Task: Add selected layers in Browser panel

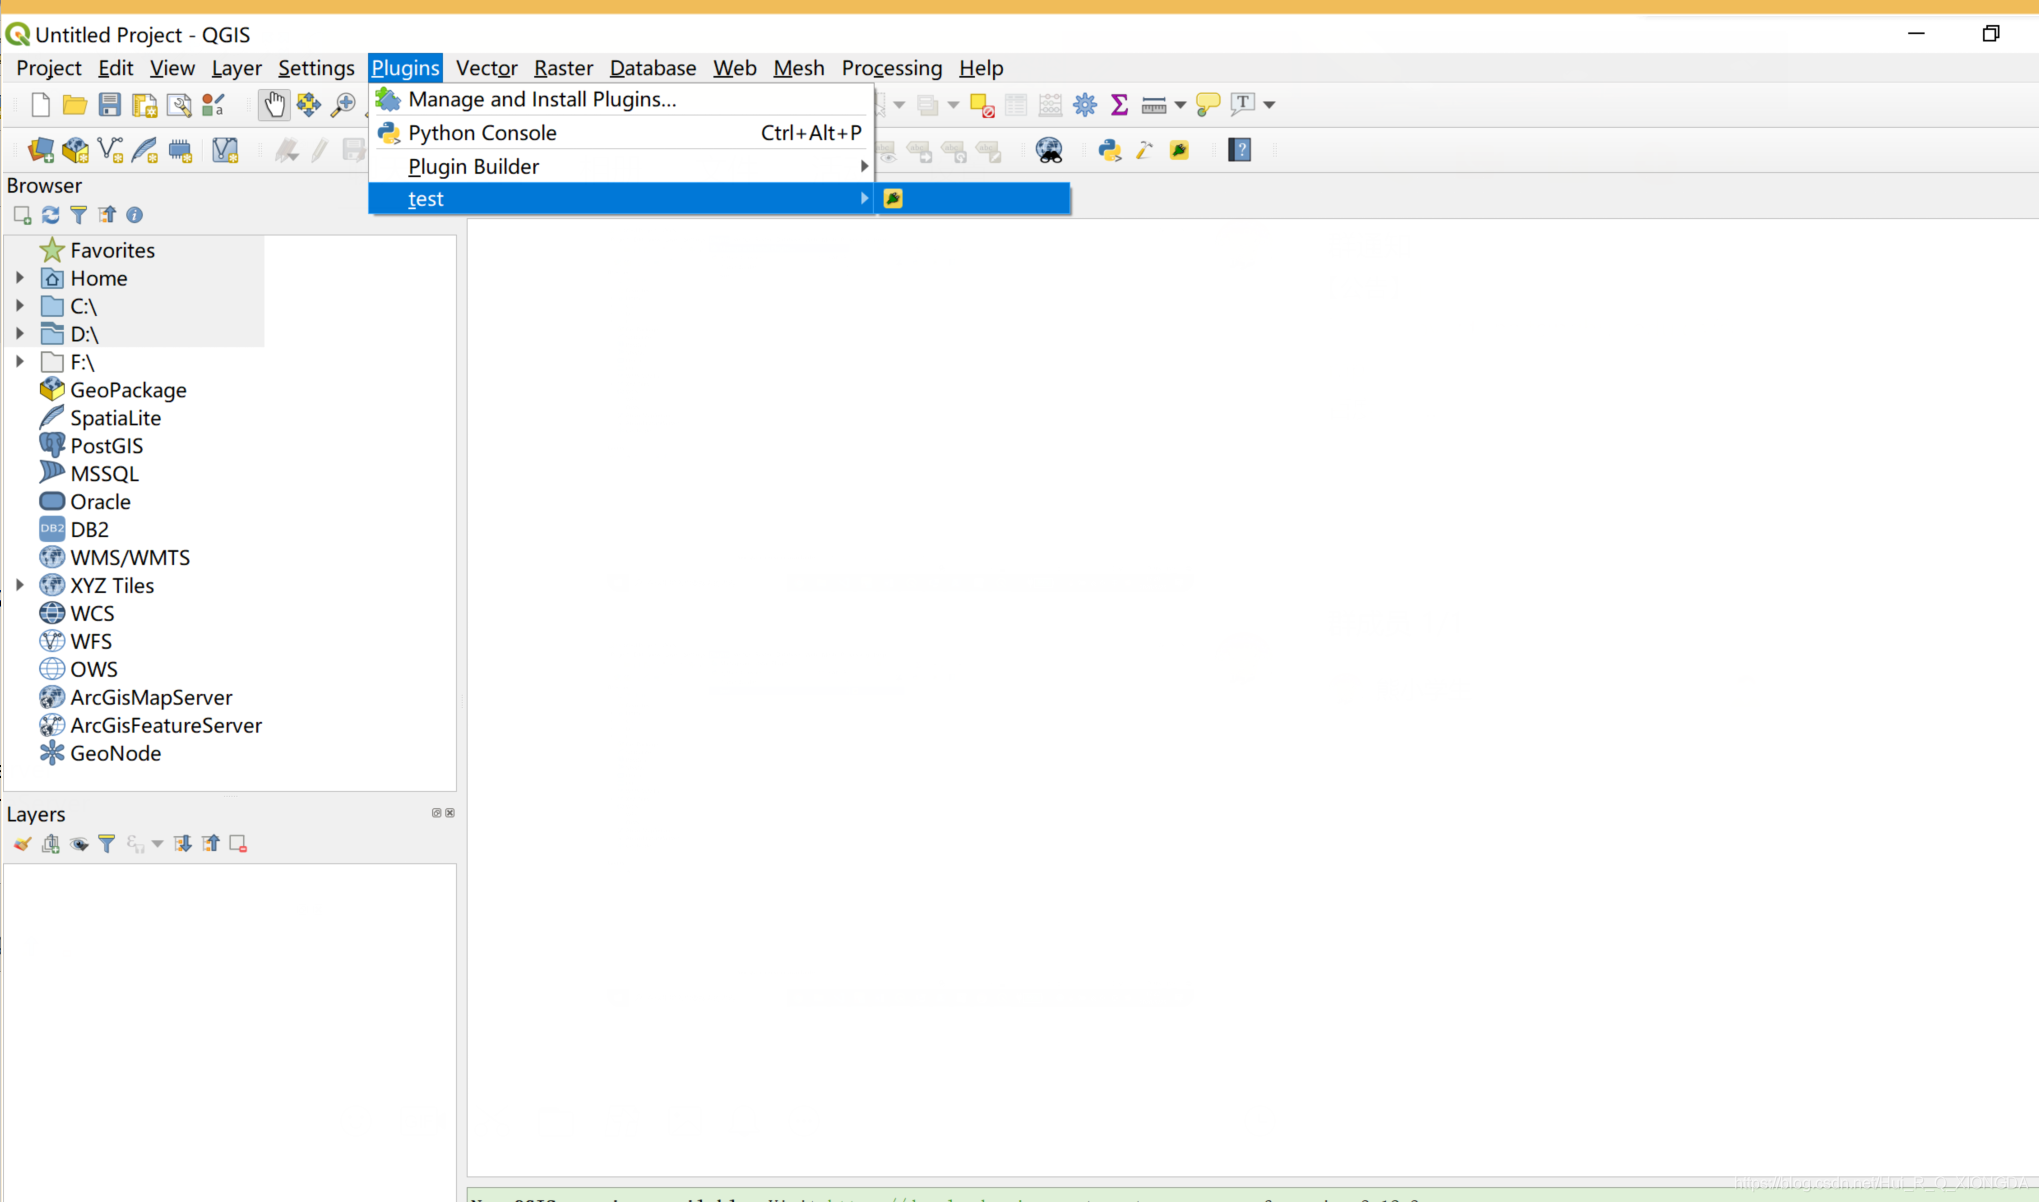Action: [x=22, y=215]
